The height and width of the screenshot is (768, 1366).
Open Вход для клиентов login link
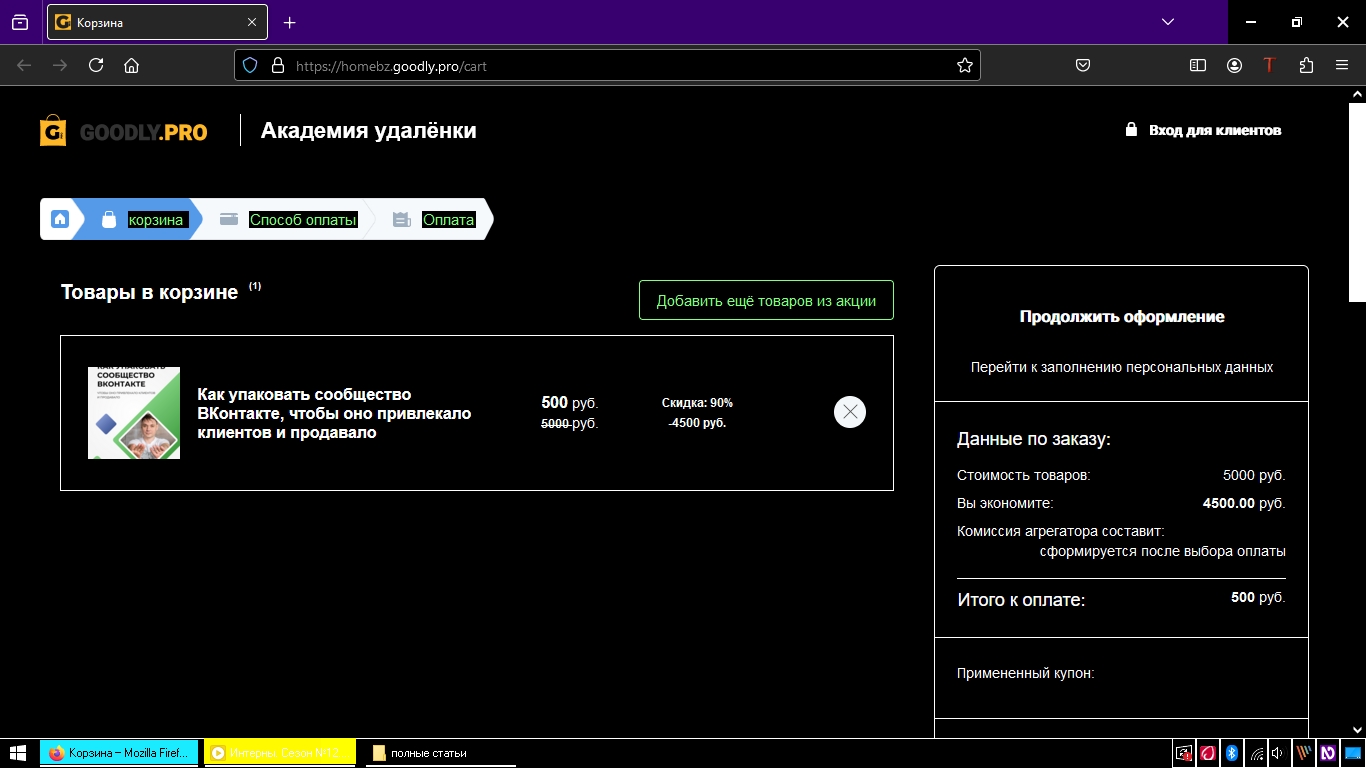(x=1203, y=130)
